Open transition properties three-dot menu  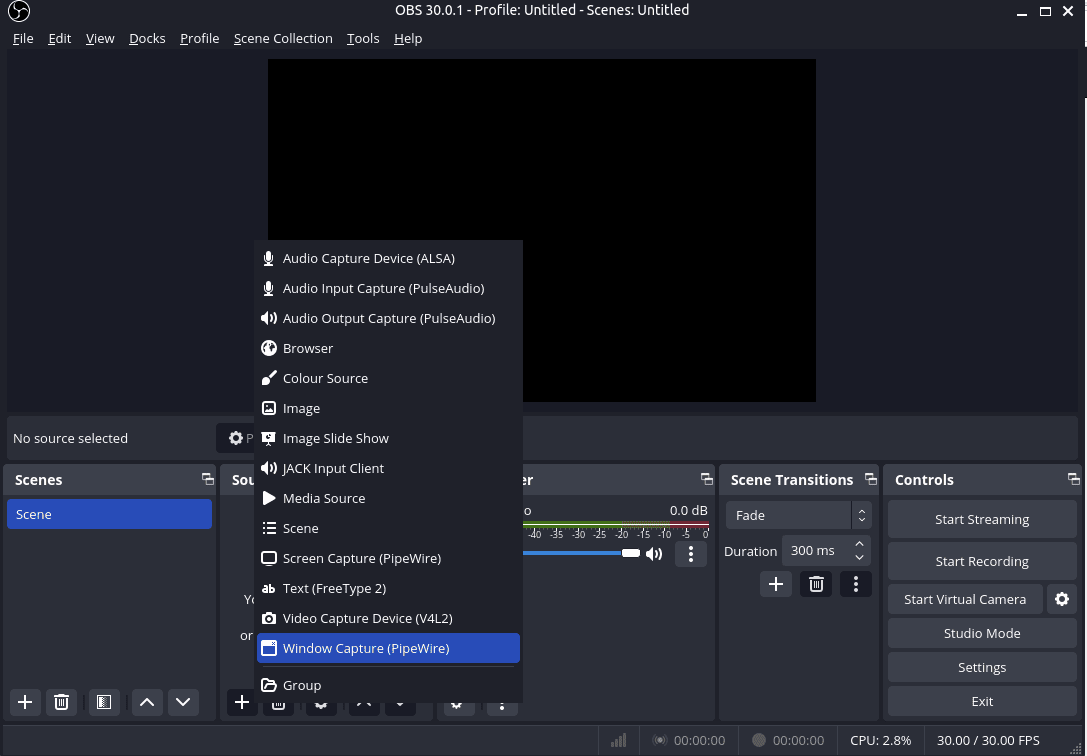[x=855, y=584]
